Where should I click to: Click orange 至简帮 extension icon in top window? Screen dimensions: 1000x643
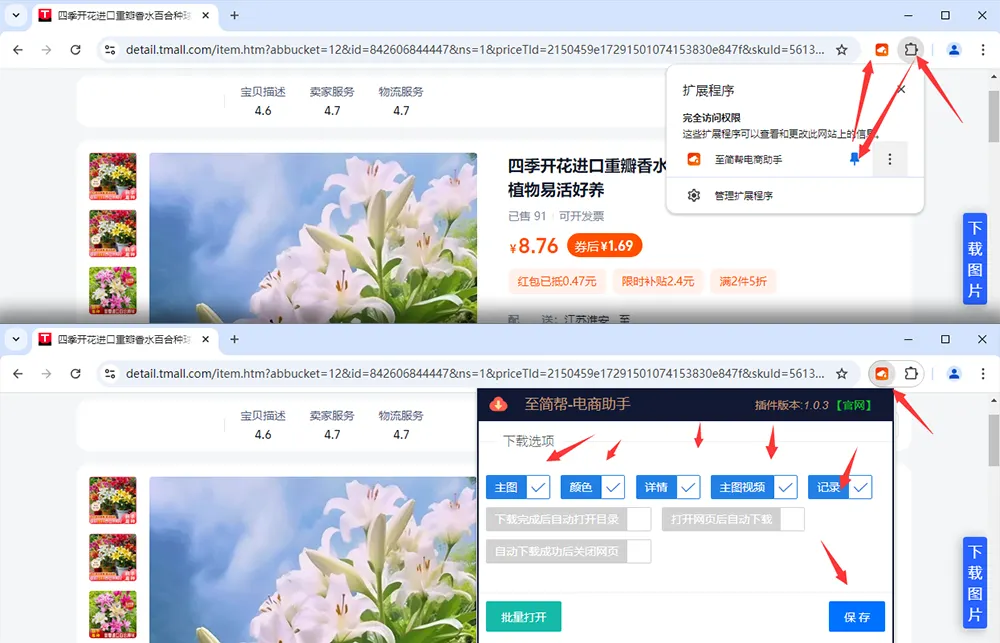click(881, 50)
